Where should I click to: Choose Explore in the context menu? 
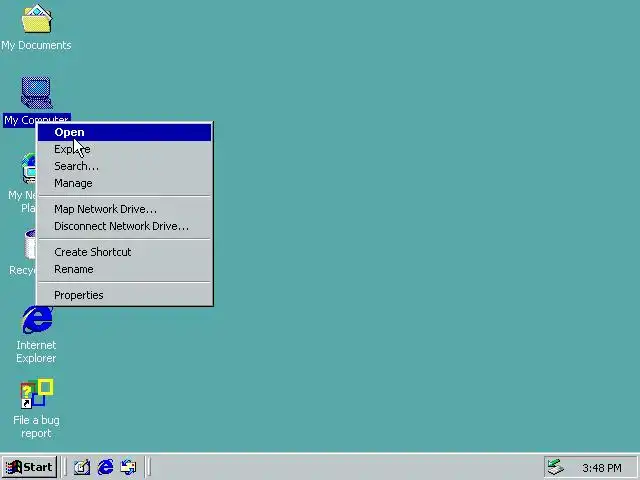coord(125,149)
